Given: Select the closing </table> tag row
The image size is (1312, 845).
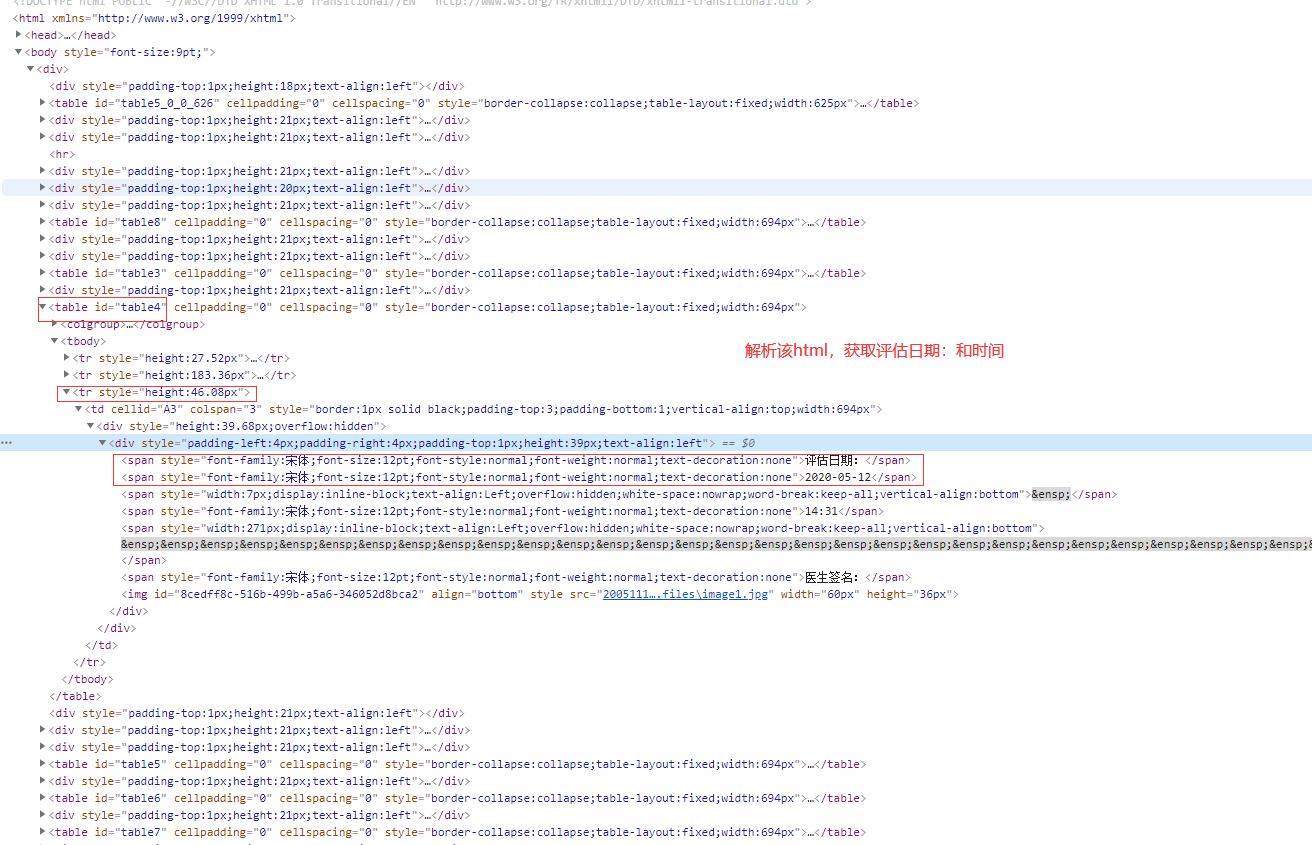Looking at the screenshot, I should coord(75,696).
